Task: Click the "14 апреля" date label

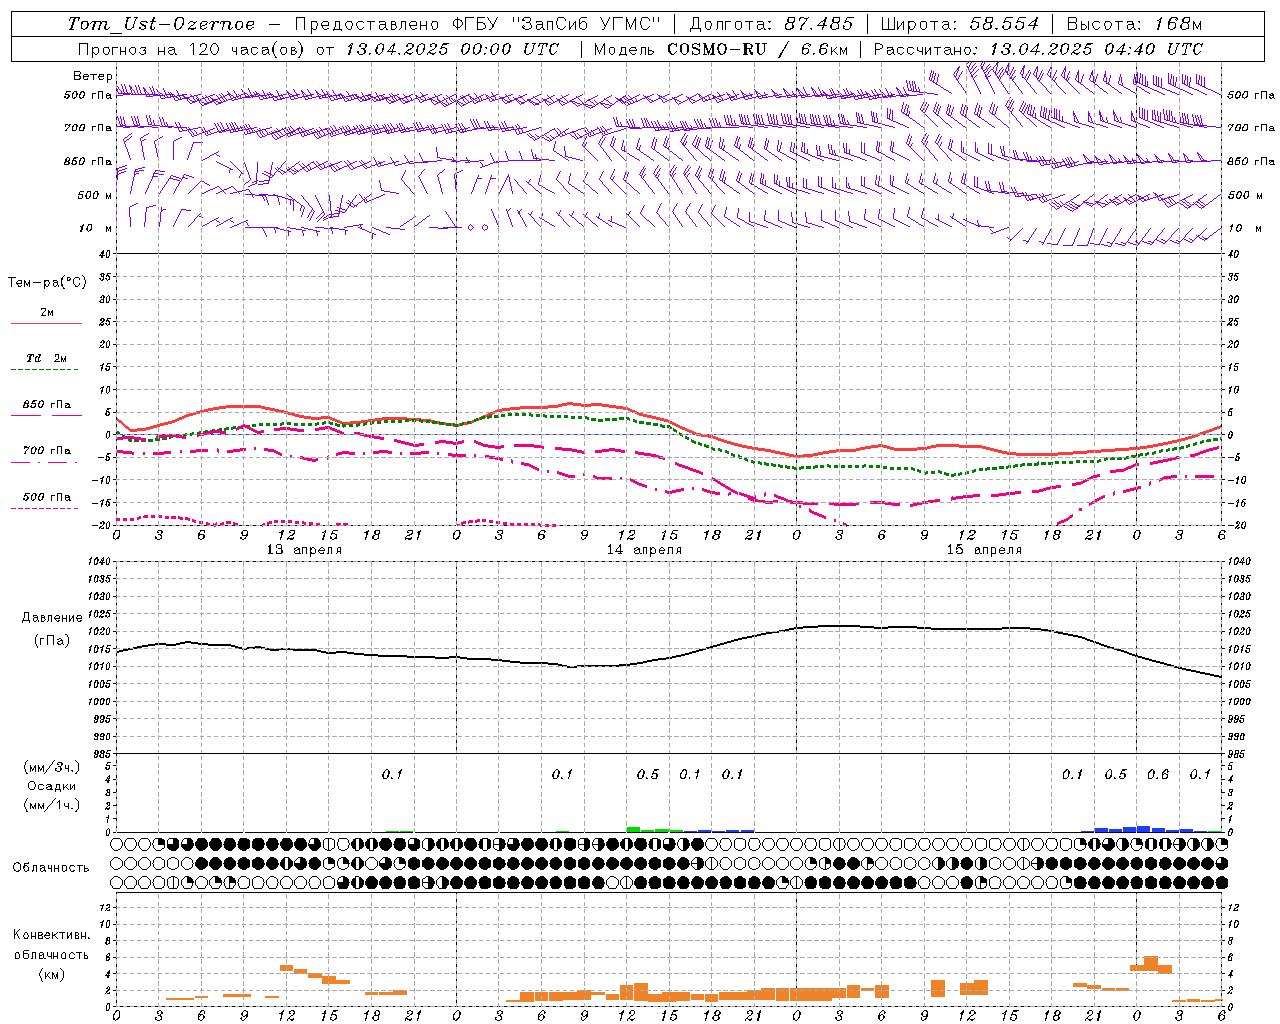Action: click(x=644, y=550)
